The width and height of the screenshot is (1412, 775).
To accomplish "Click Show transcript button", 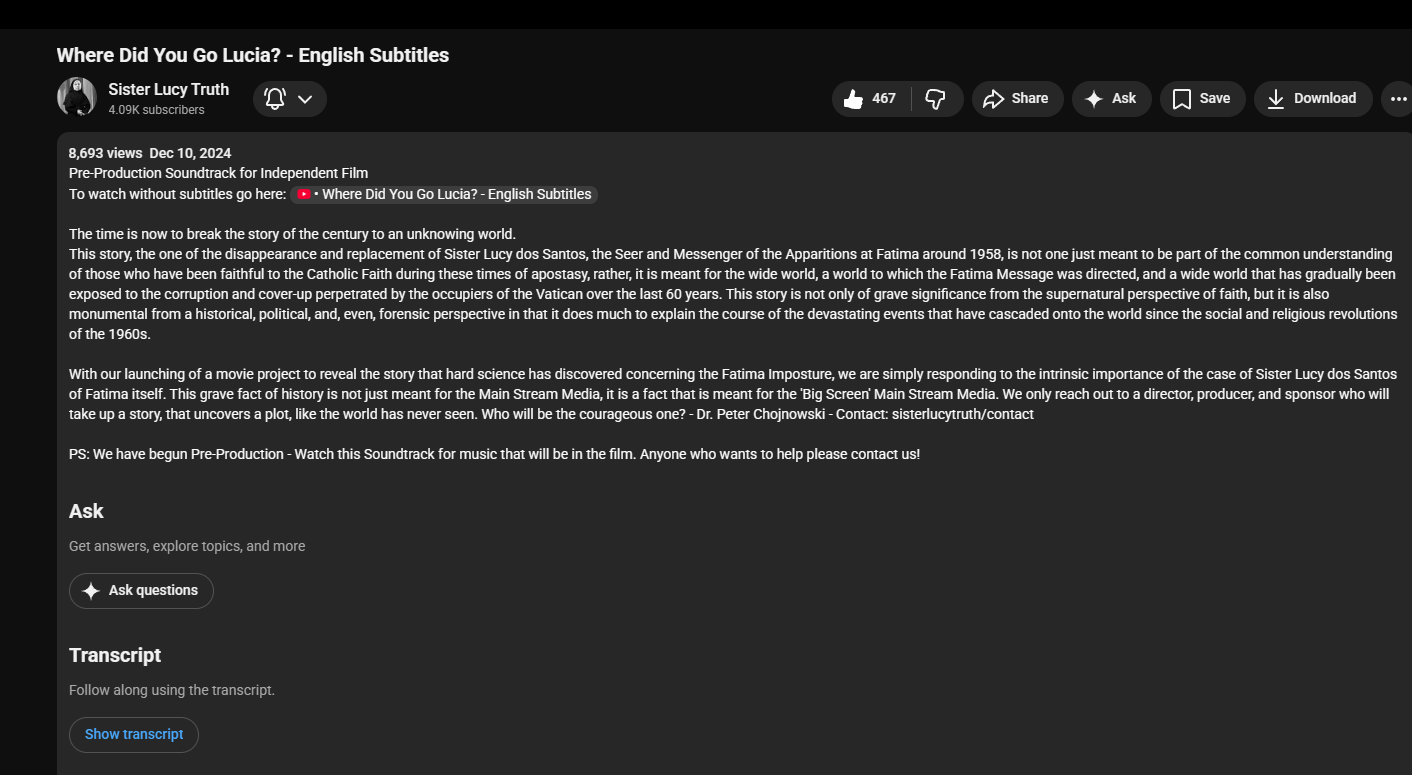I will tap(134, 735).
